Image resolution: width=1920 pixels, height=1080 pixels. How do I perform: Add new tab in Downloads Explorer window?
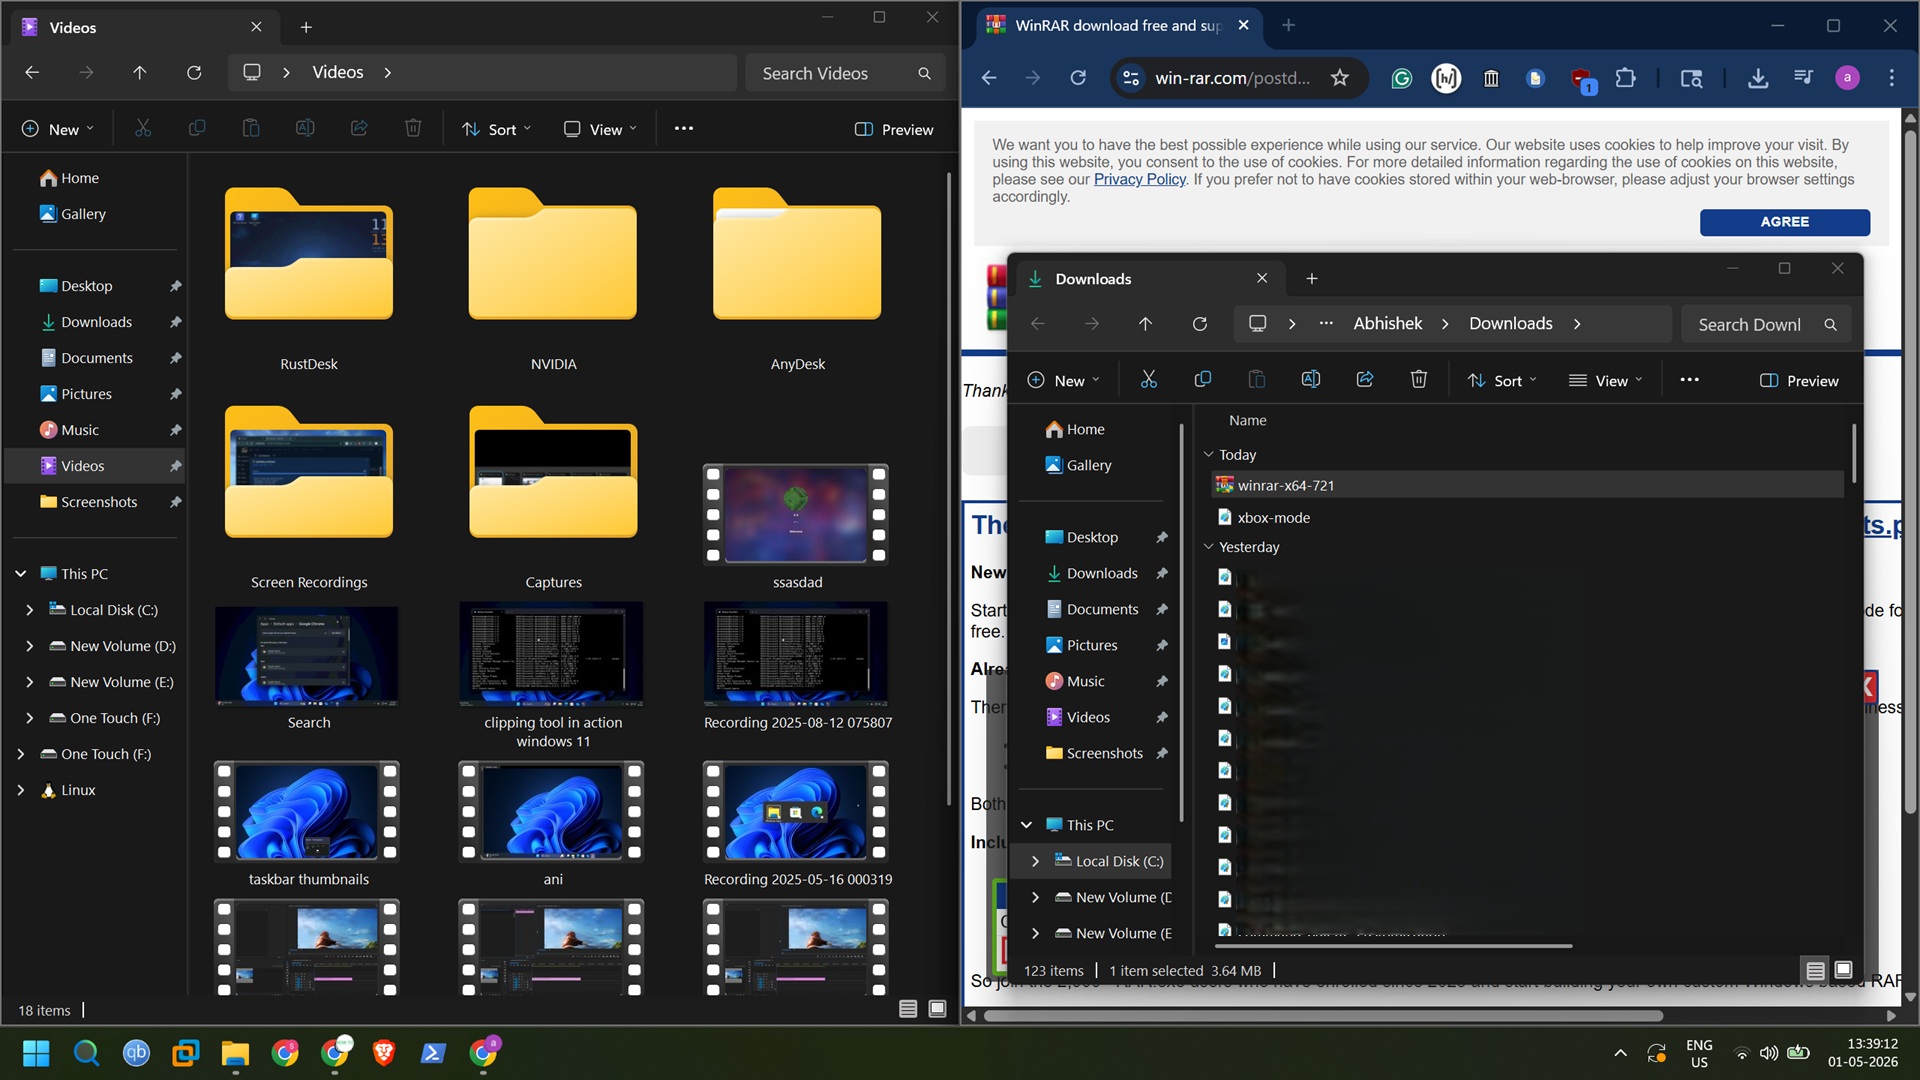(x=1312, y=279)
